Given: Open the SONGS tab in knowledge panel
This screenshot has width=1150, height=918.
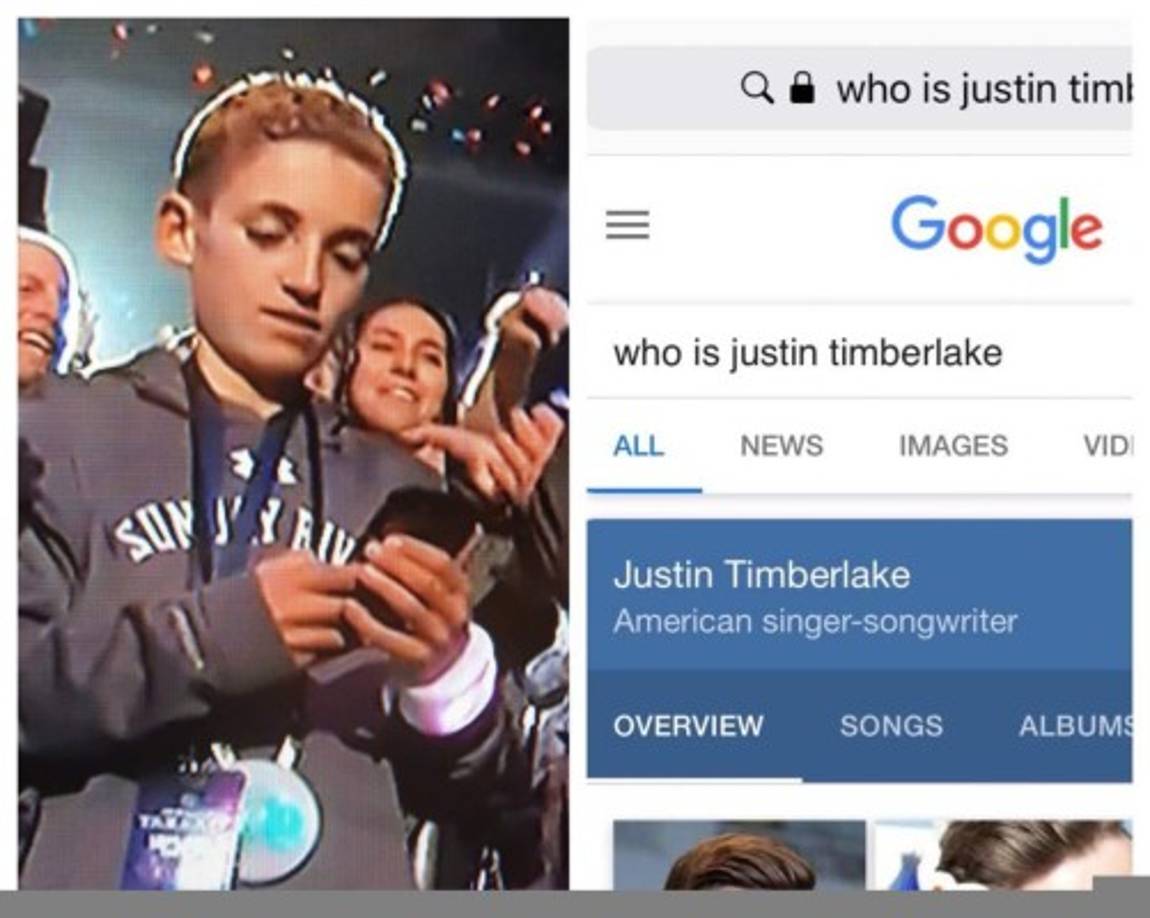Looking at the screenshot, I should tap(891, 725).
